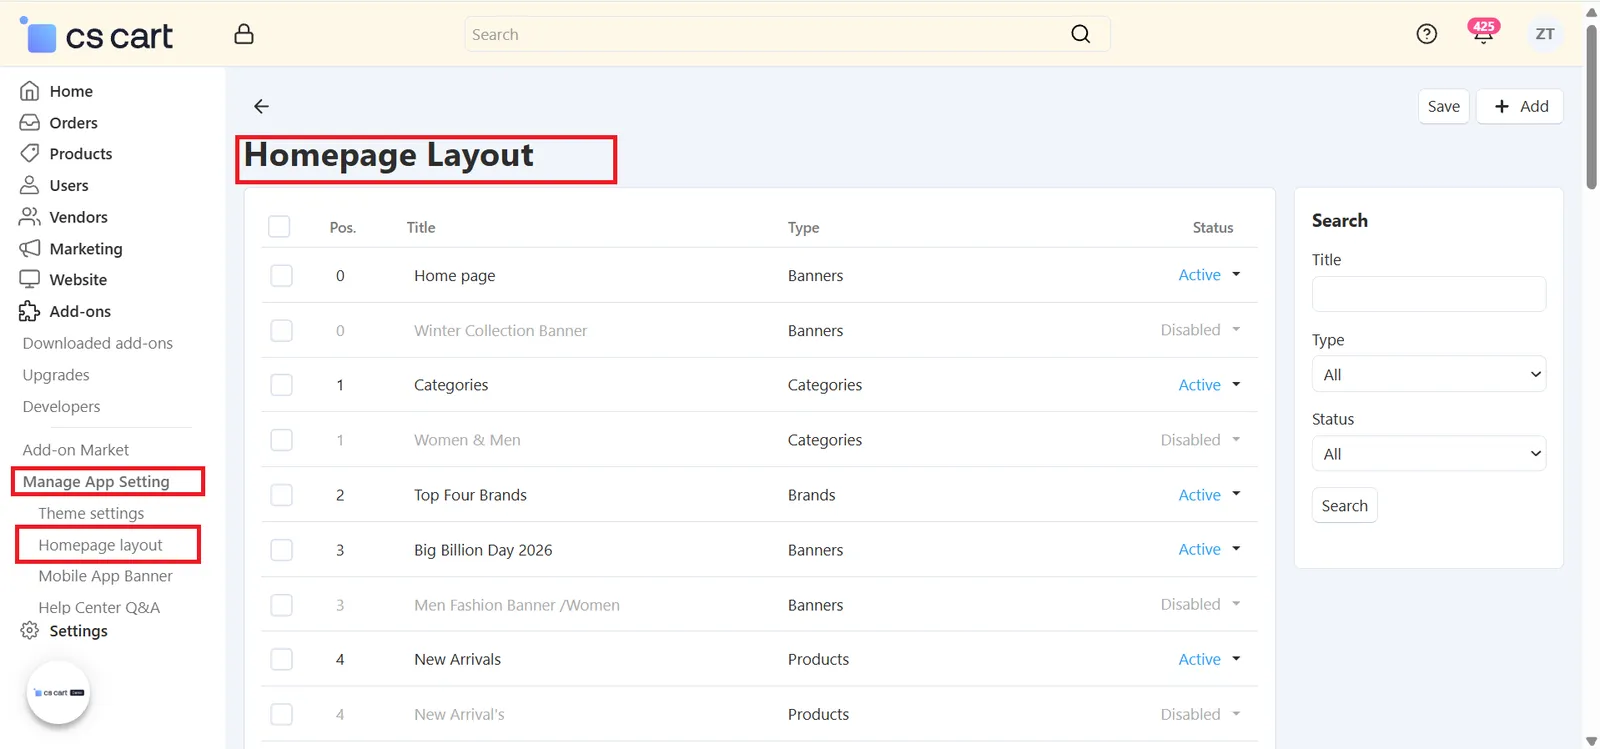Click the lock icon in header
Screen dimensions: 1600x749
[x=244, y=34]
